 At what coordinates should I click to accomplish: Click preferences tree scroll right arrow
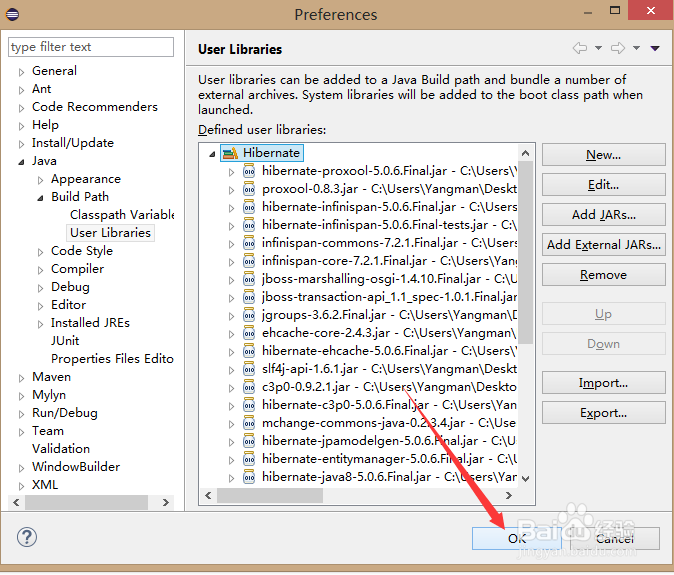165,502
